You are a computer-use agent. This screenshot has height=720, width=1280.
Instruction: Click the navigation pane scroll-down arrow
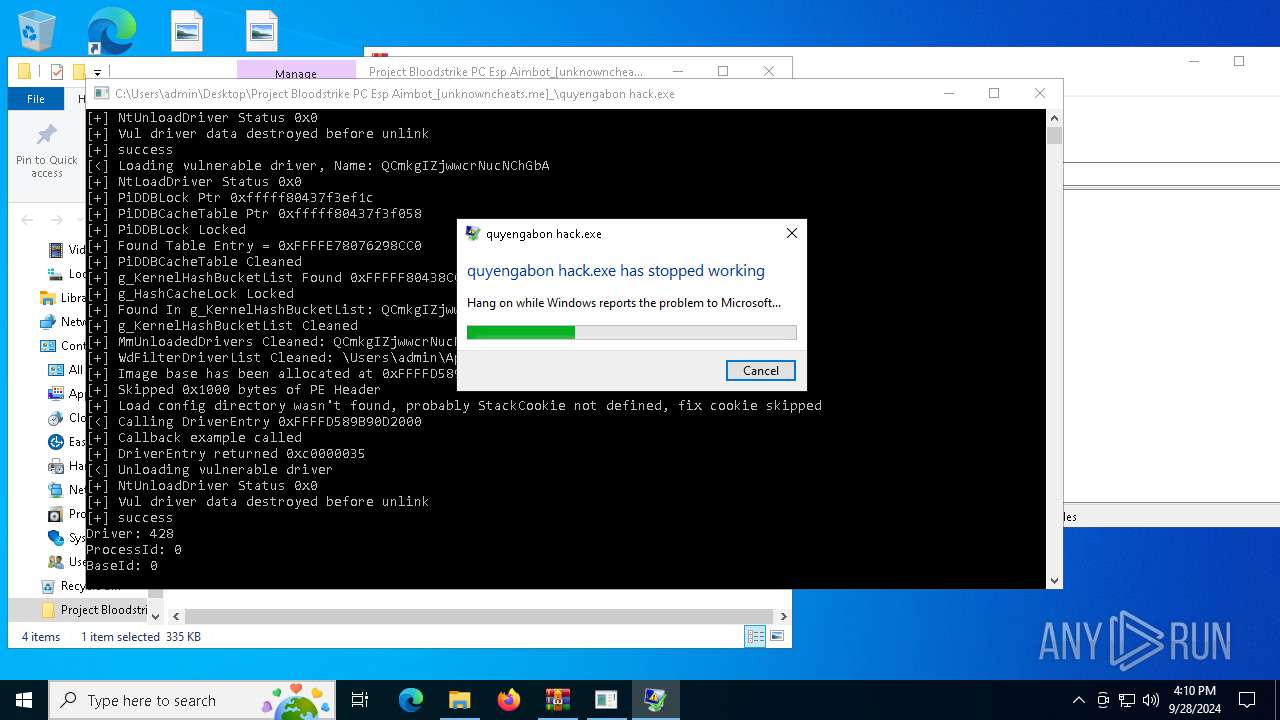coord(155,616)
